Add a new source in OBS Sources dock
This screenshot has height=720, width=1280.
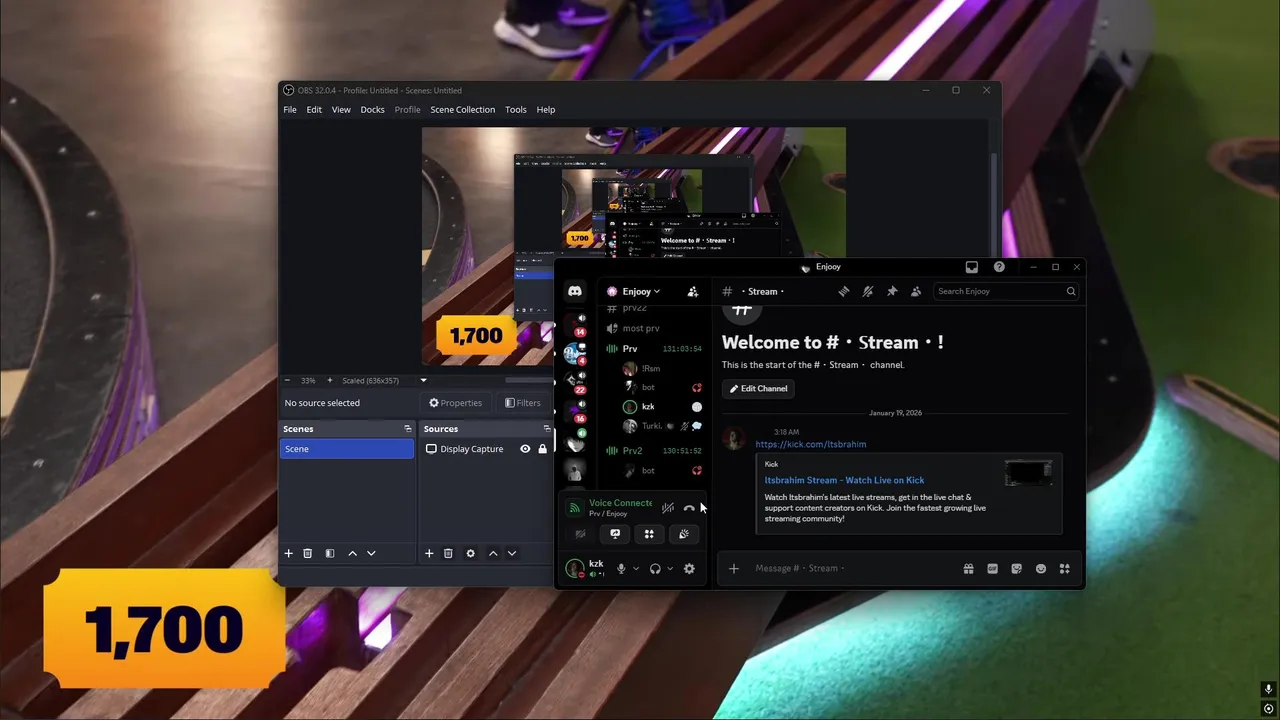(x=429, y=553)
